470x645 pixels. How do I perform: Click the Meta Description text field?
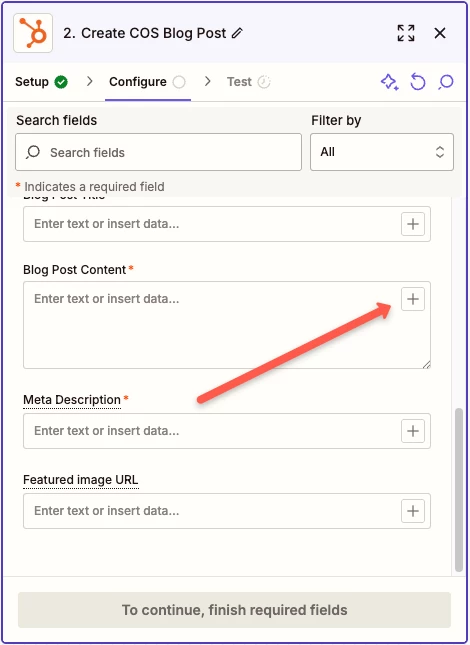pyautogui.click(x=210, y=431)
